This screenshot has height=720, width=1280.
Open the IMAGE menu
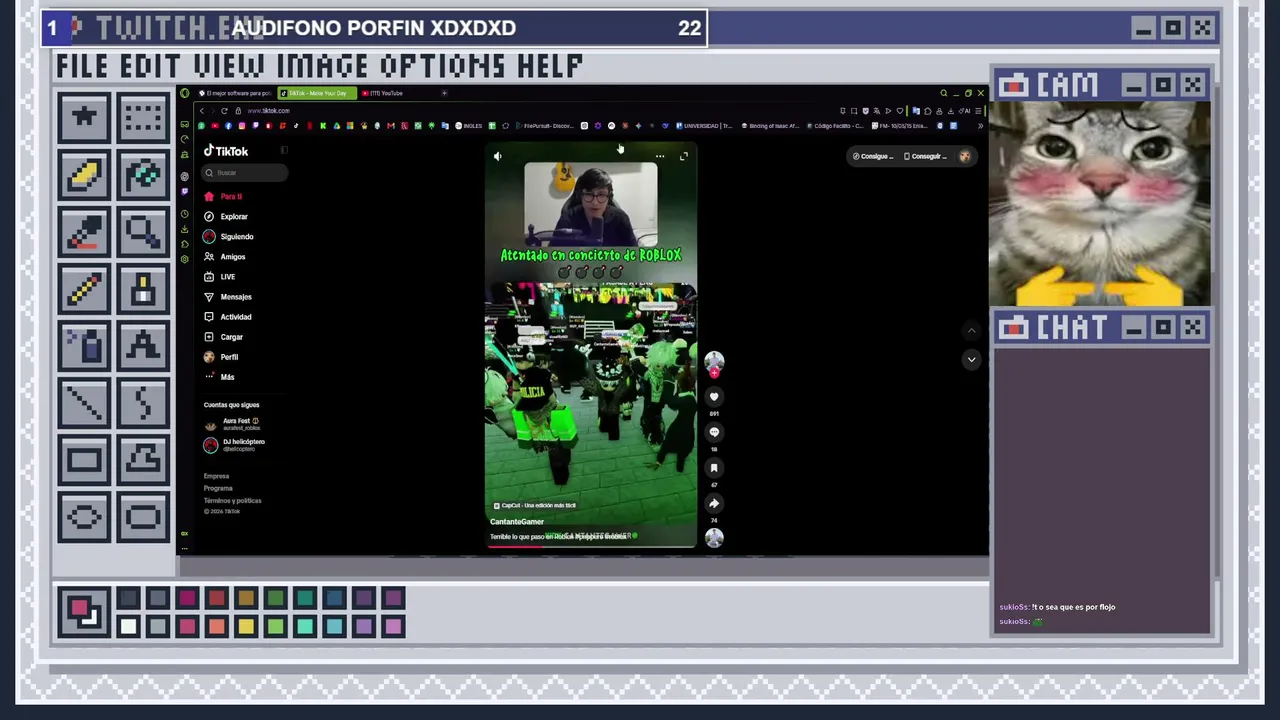pyautogui.click(x=322, y=67)
